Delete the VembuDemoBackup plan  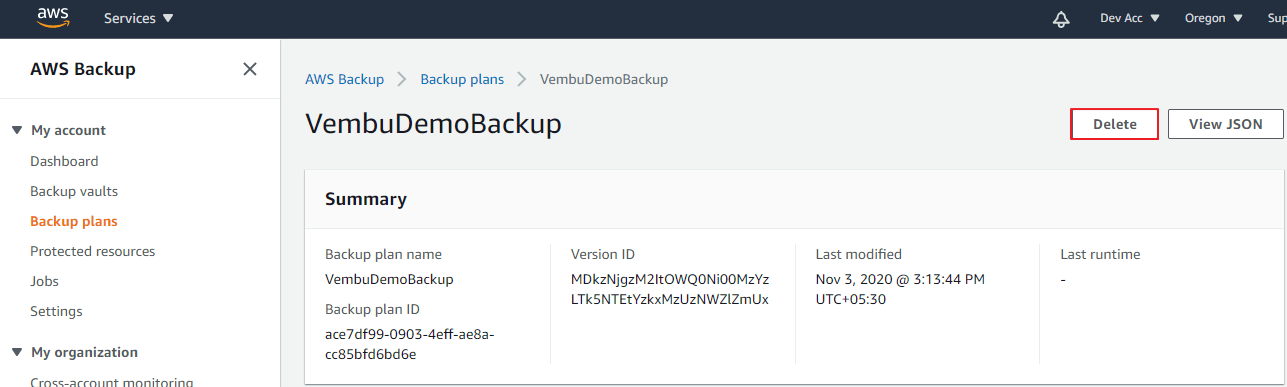1115,124
